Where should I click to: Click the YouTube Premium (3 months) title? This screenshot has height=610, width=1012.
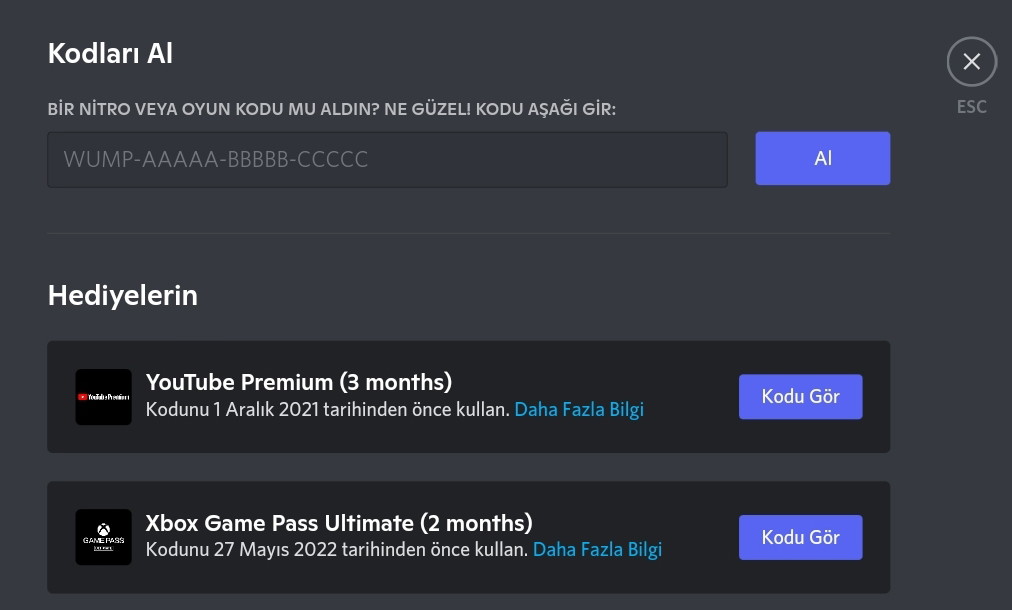(x=299, y=382)
